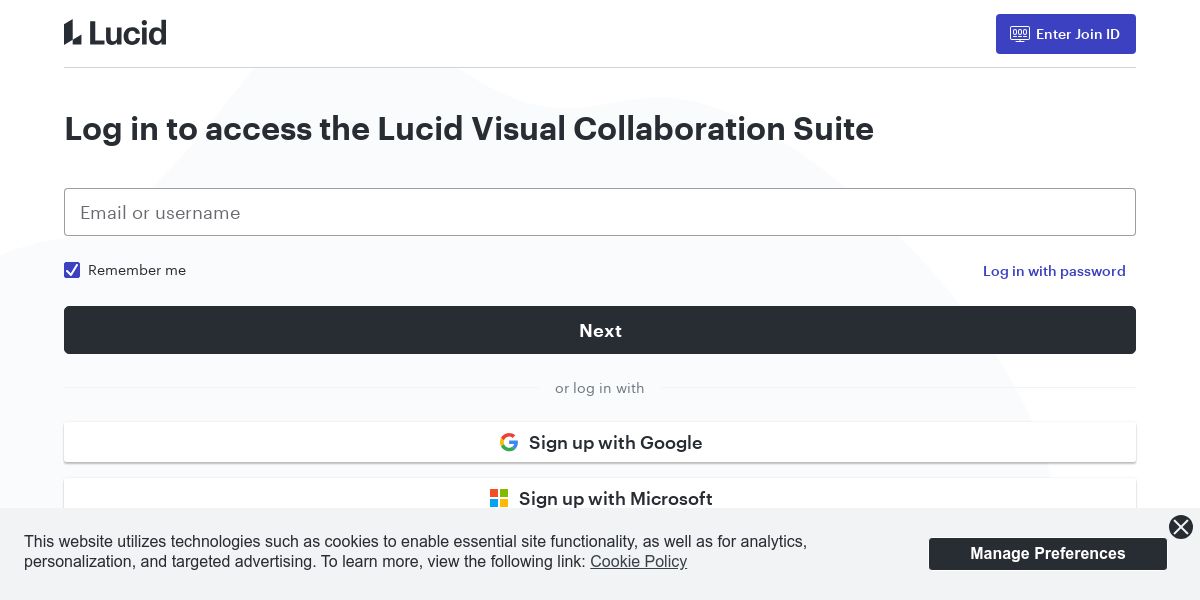Dismiss the cookie banner with the X icon
The height and width of the screenshot is (600, 1200).
[1181, 527]
